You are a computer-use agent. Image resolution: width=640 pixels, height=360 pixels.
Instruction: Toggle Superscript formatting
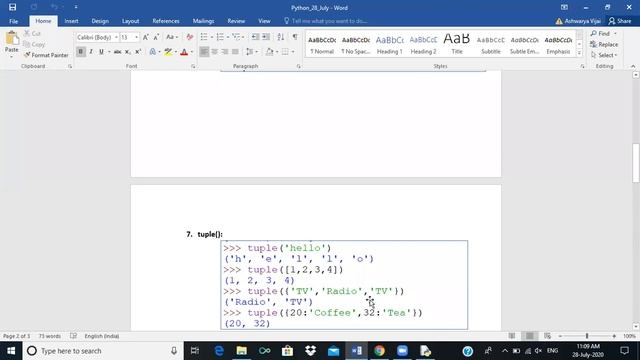pyautogui.click(x=138, y=52)
